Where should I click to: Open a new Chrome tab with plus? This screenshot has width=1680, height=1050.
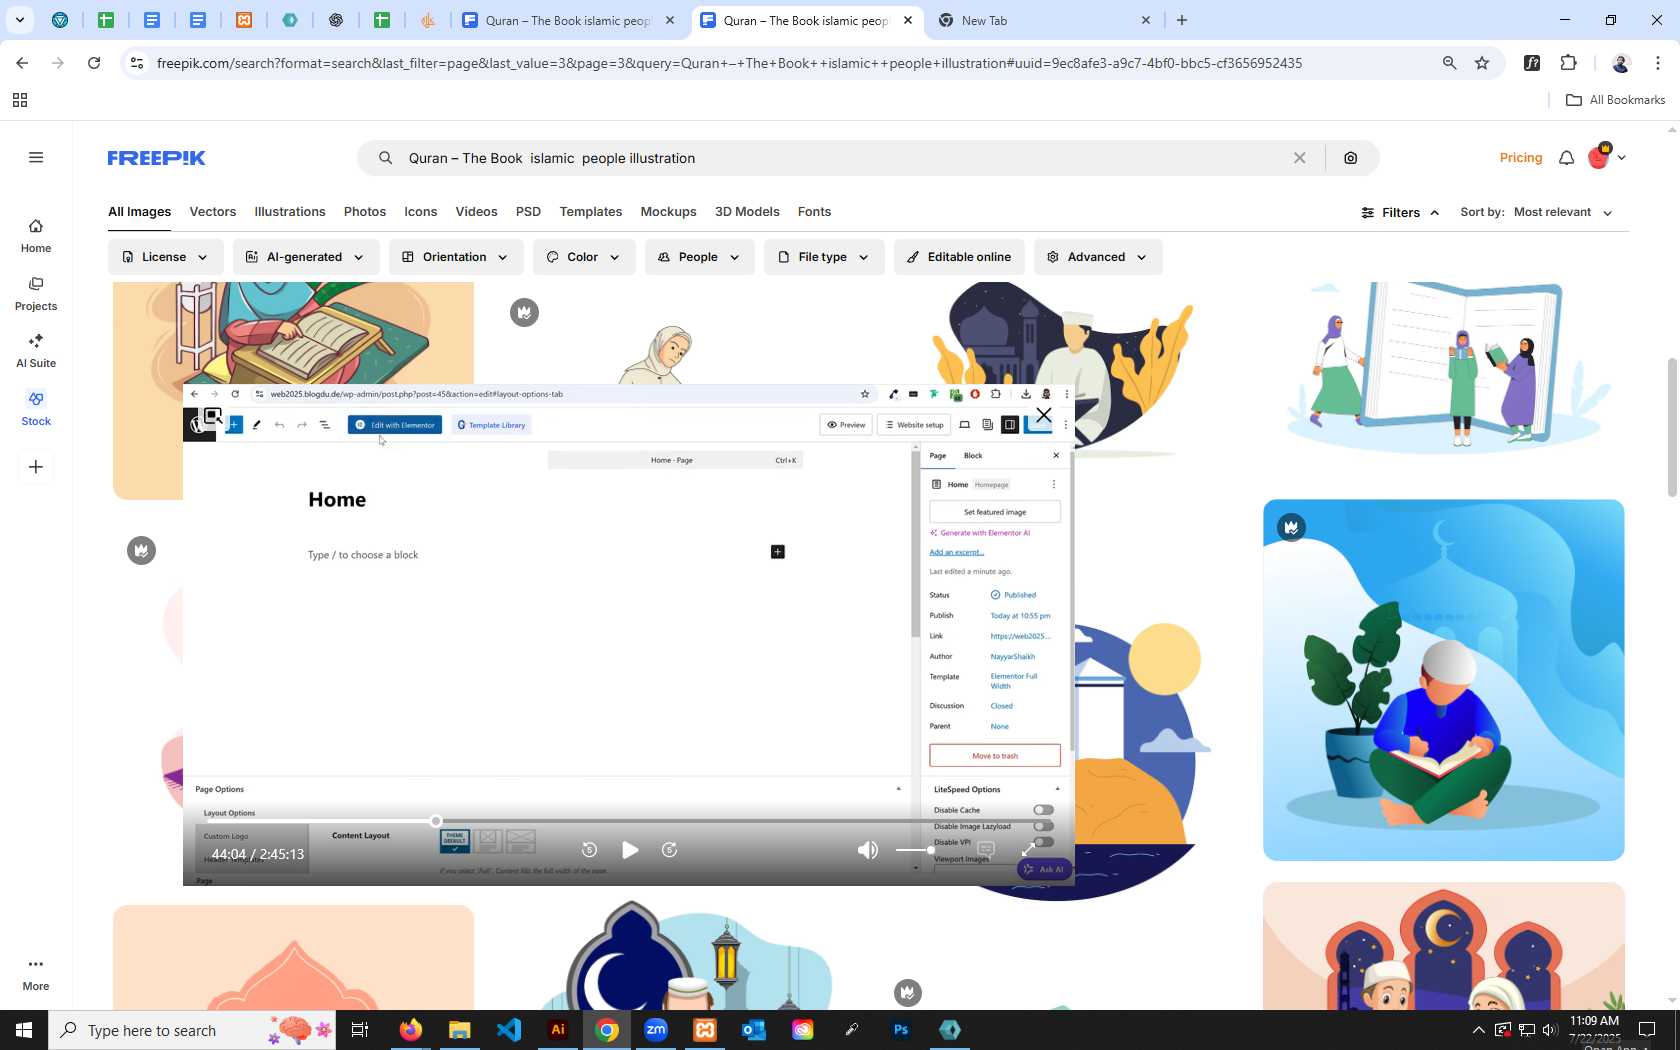[1182, 20]
